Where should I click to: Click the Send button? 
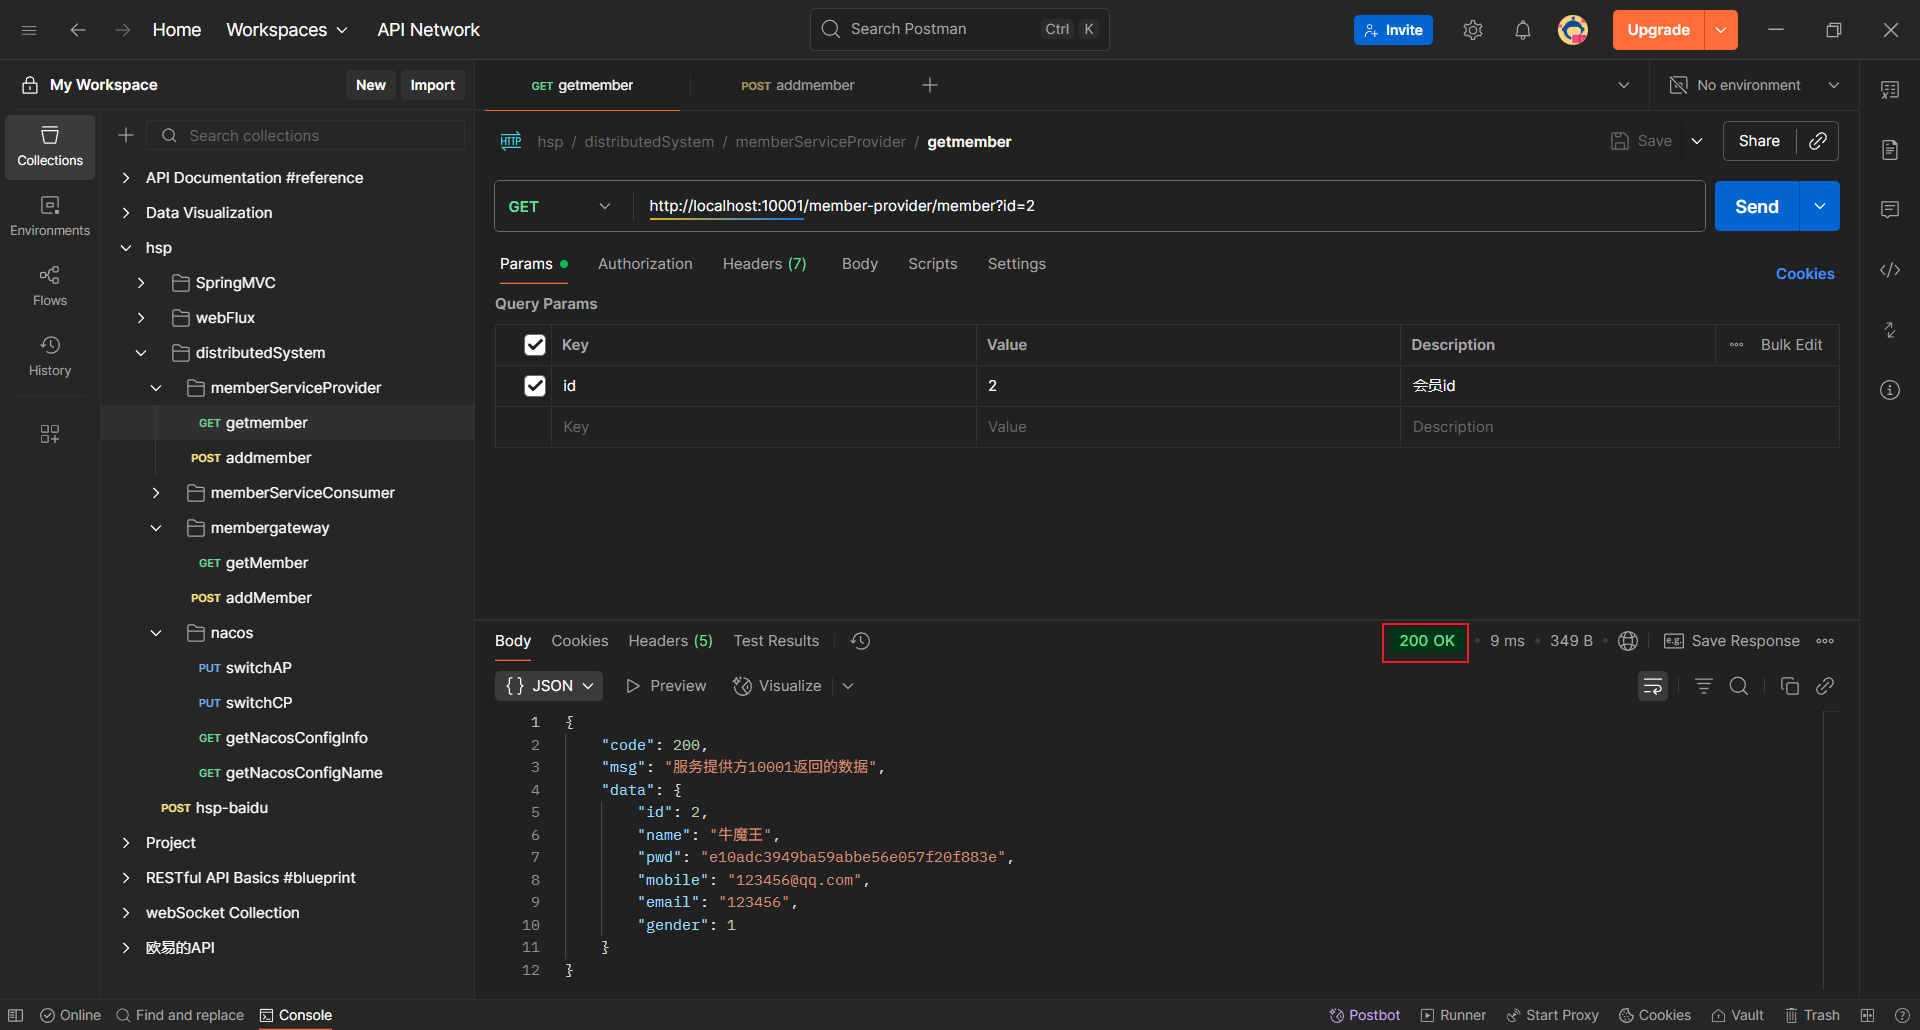pos(1756,206)
